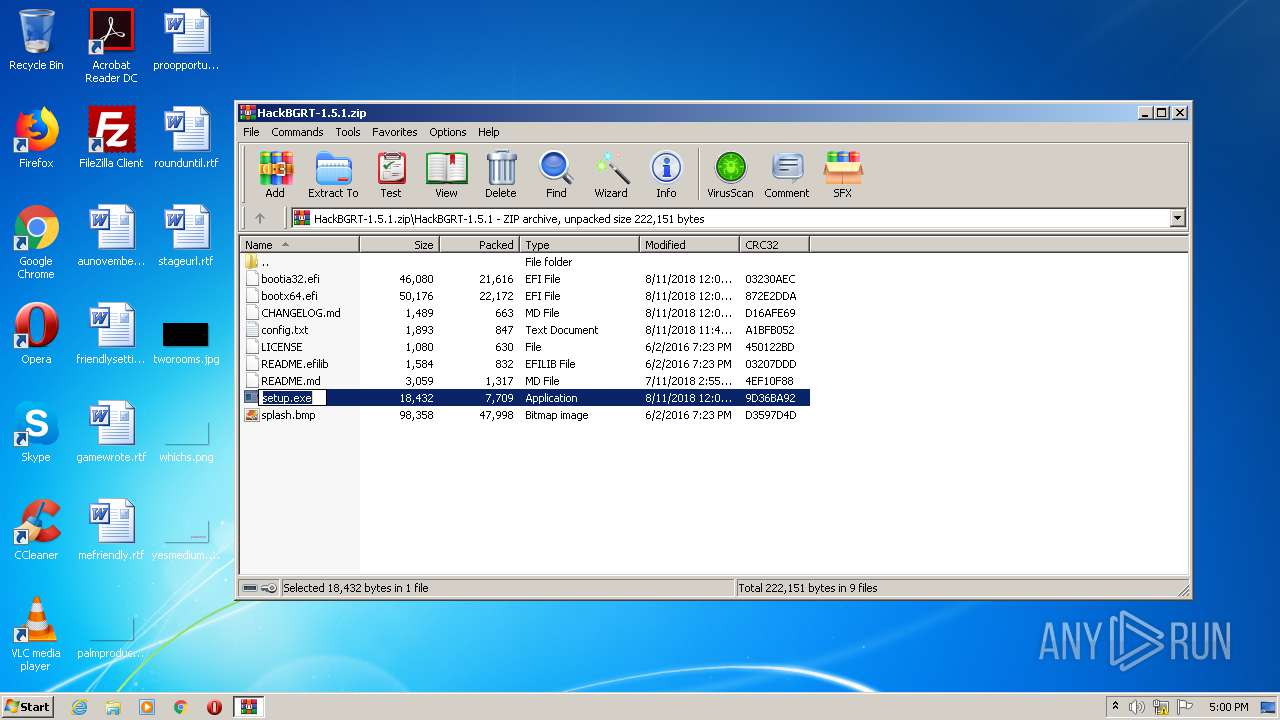1280x720 pixels.
Task: Select LICENSE file row
Action: (x=525, y=347)
